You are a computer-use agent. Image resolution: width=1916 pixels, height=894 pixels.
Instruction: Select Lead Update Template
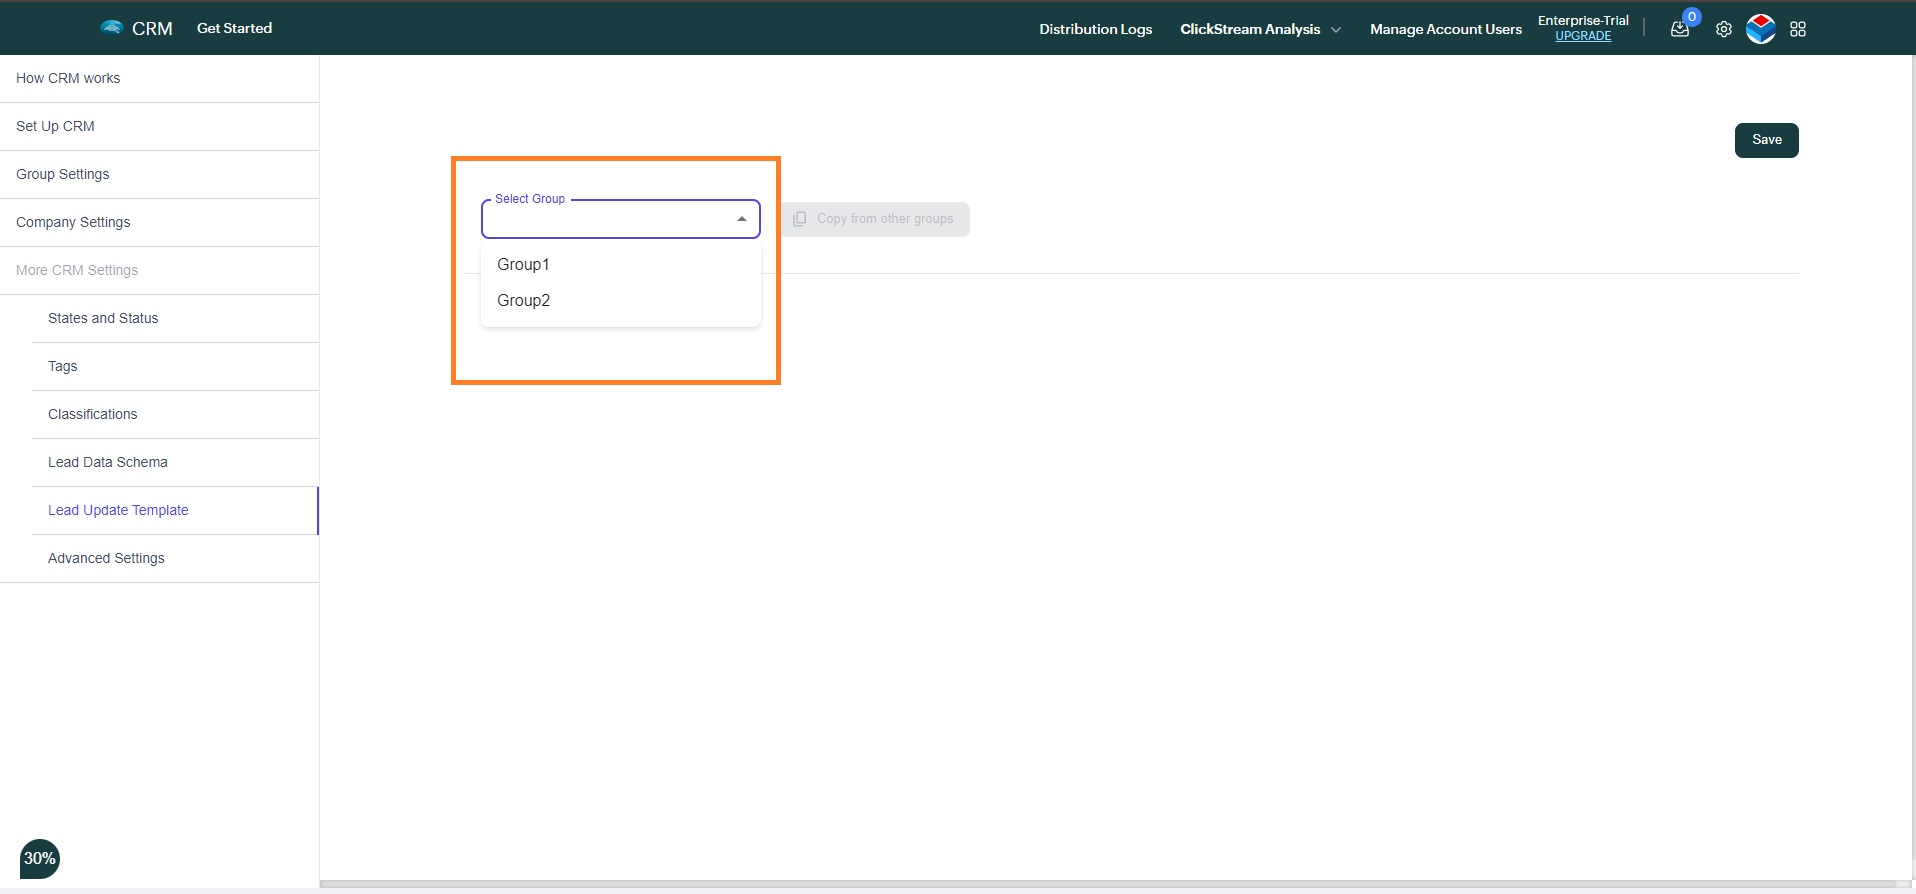pyautogui.click(x=175, y=510)
